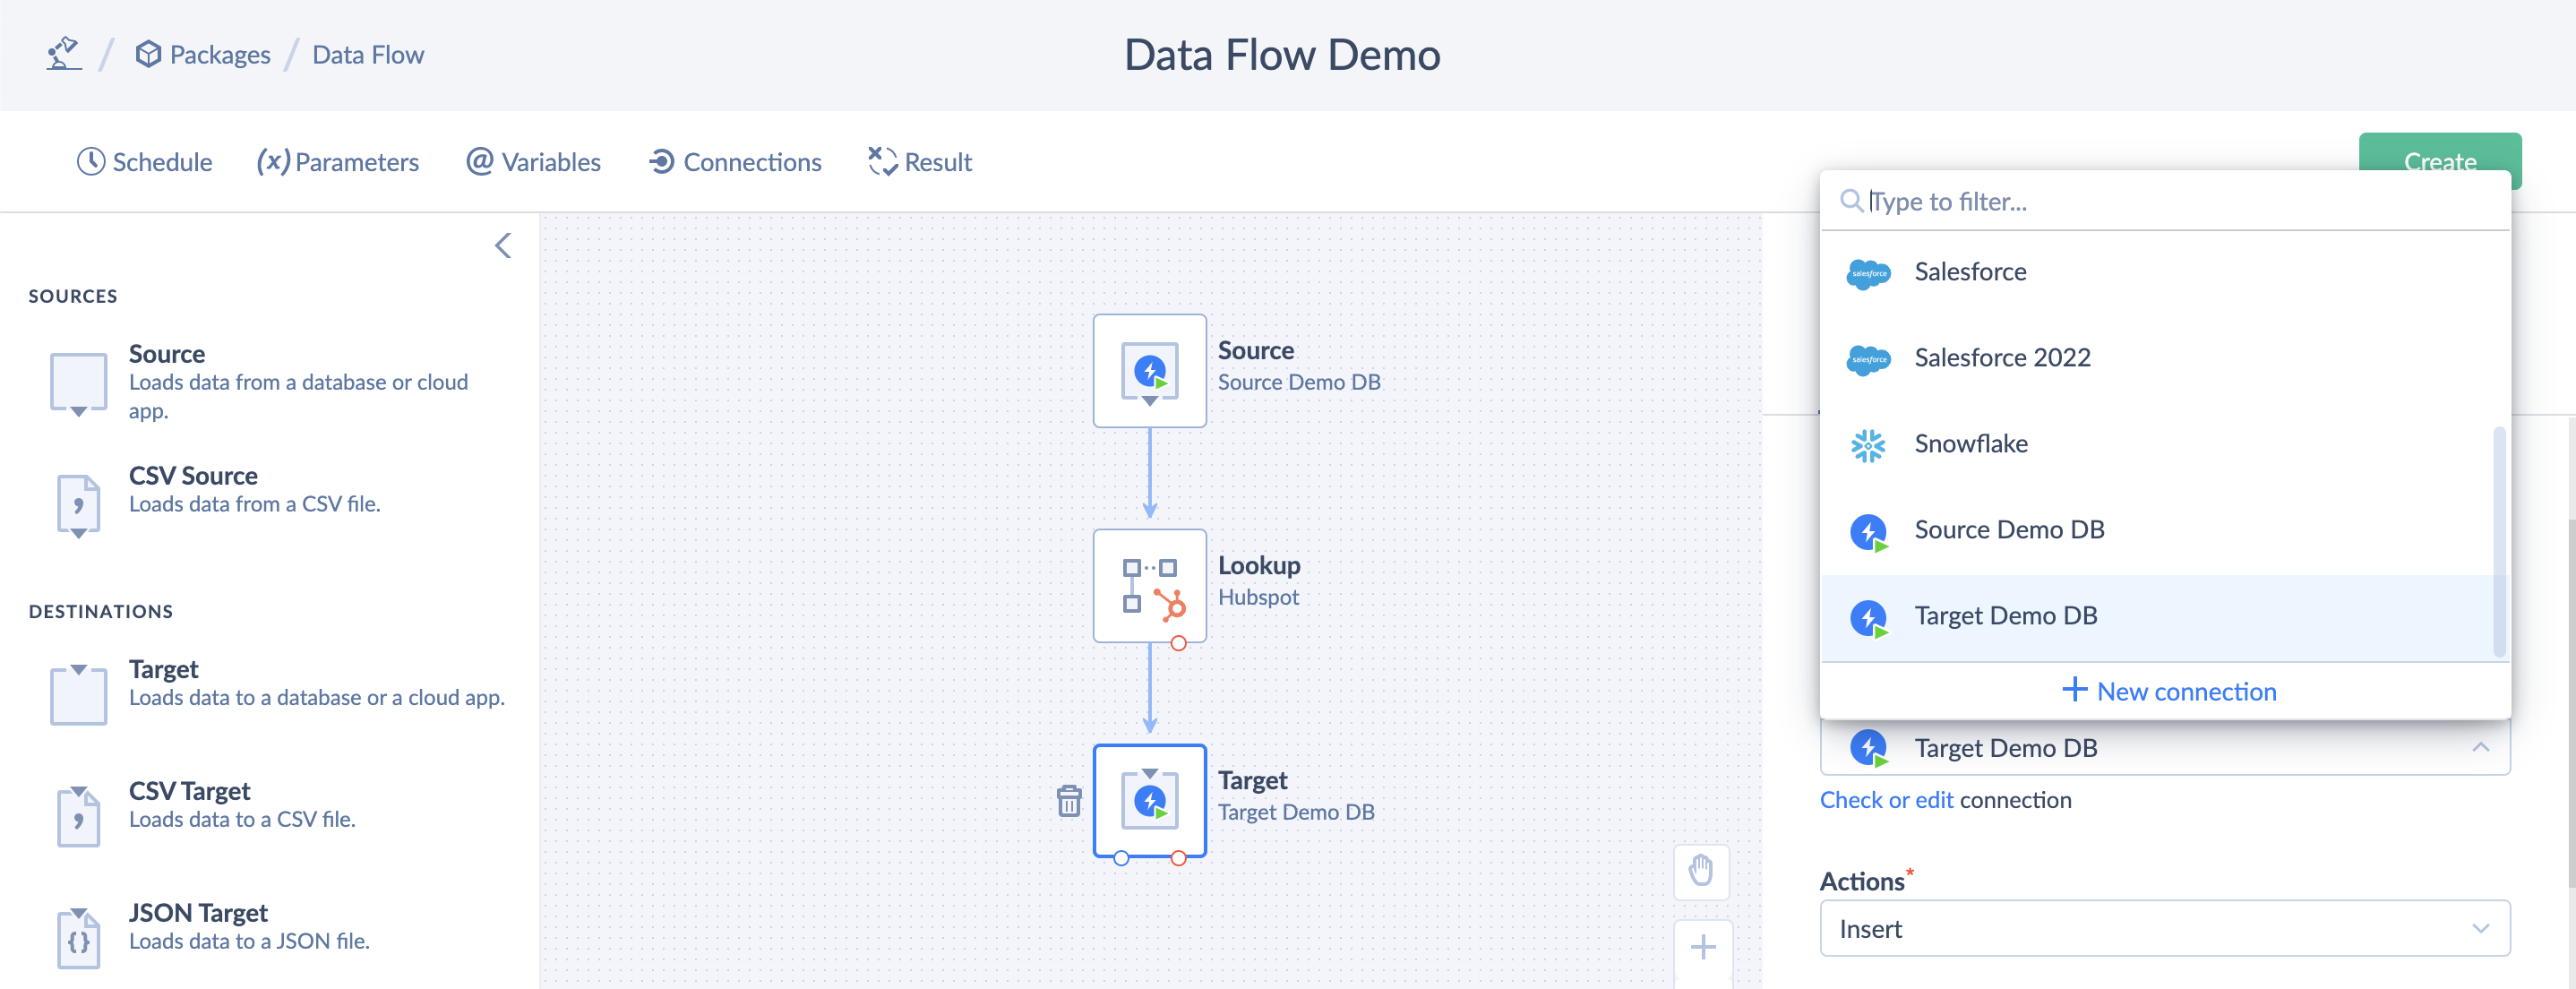Click the Source Demo DB connection icon
Image resolution: width=2576 pixels, height=989 pixels.
click(x=1871, y=529)
